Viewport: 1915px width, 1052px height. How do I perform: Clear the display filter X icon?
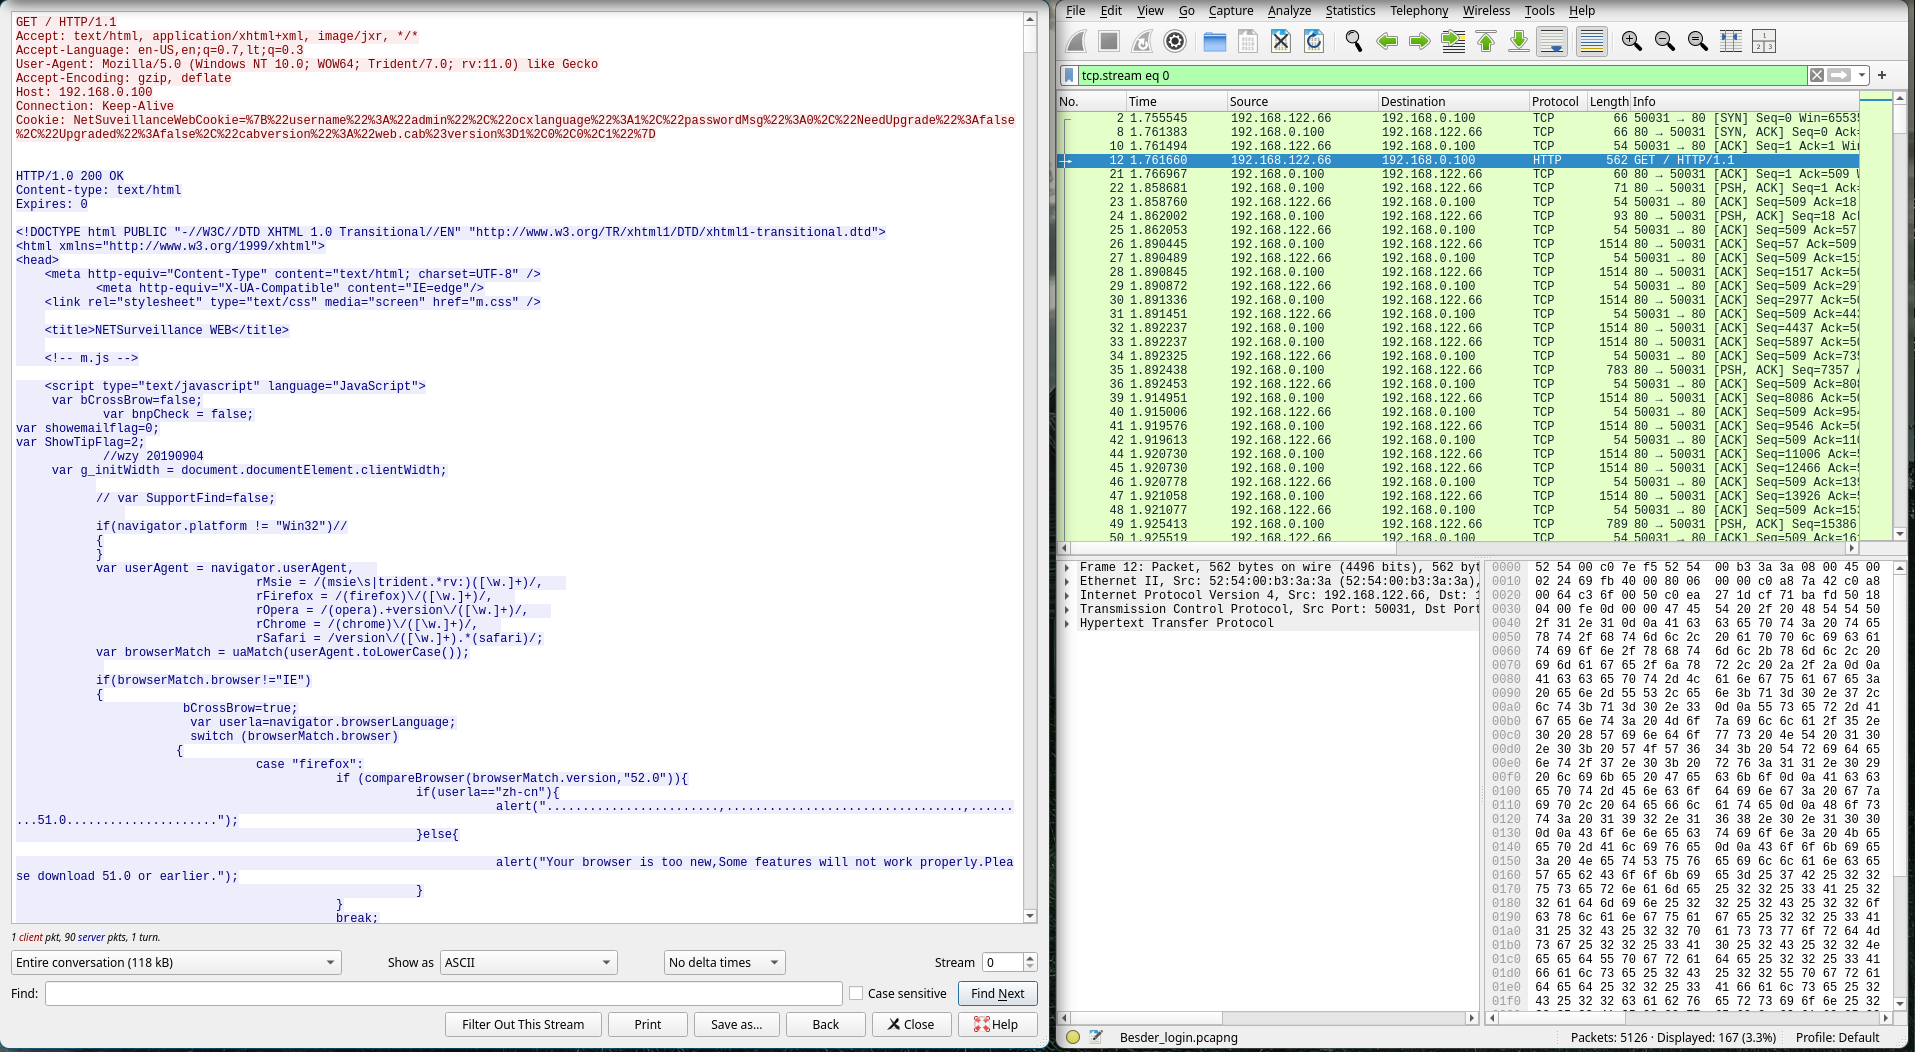(x=1817, y=75)
